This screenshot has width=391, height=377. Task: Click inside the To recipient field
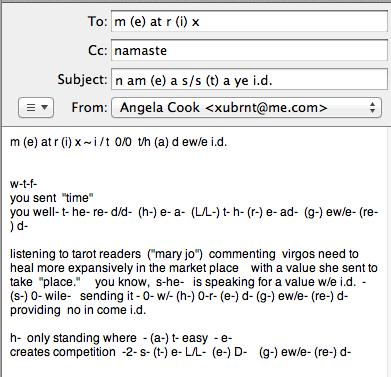click(x=249, y=22)
